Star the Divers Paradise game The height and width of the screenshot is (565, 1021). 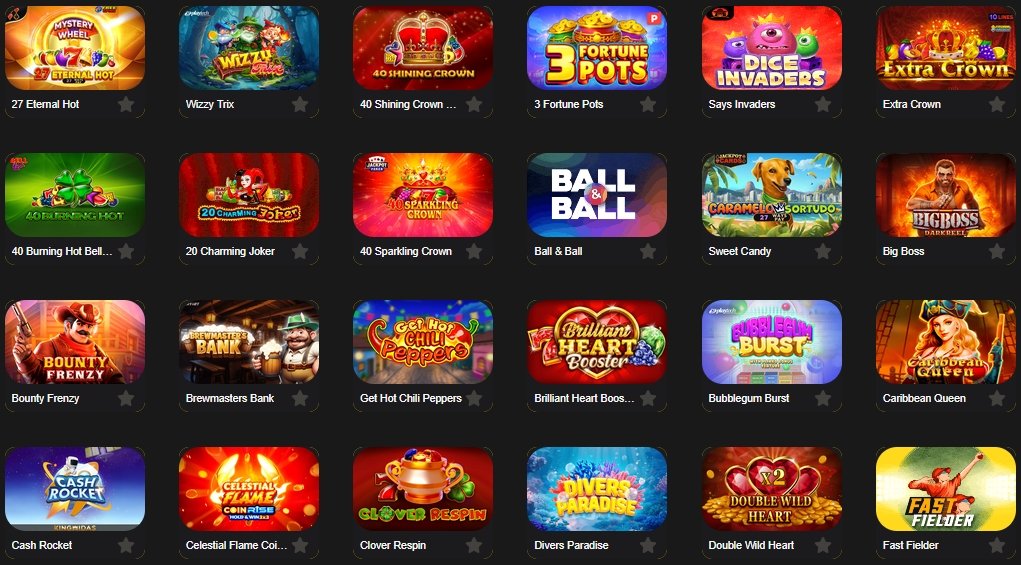point(648,545)
